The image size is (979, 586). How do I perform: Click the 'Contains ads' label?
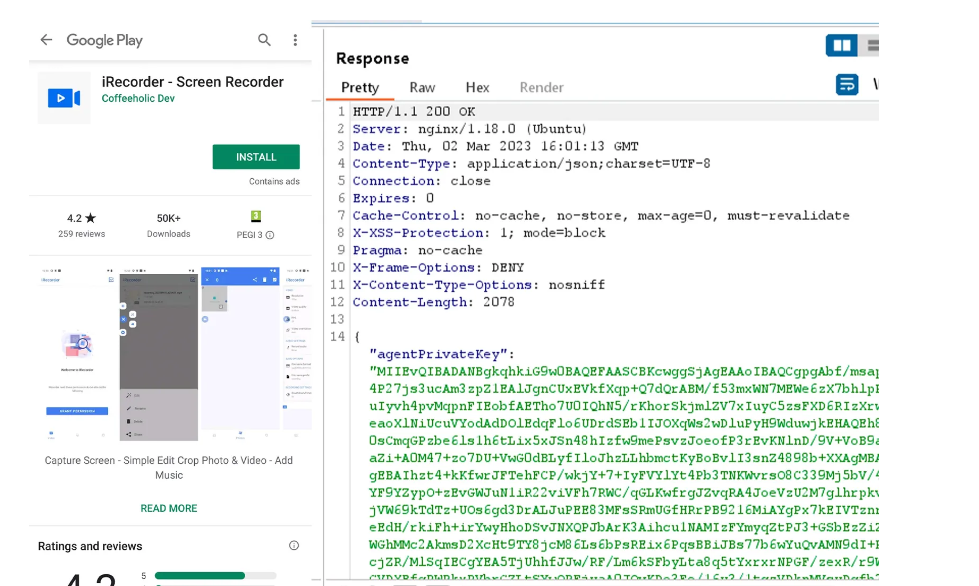pos(274,182)
